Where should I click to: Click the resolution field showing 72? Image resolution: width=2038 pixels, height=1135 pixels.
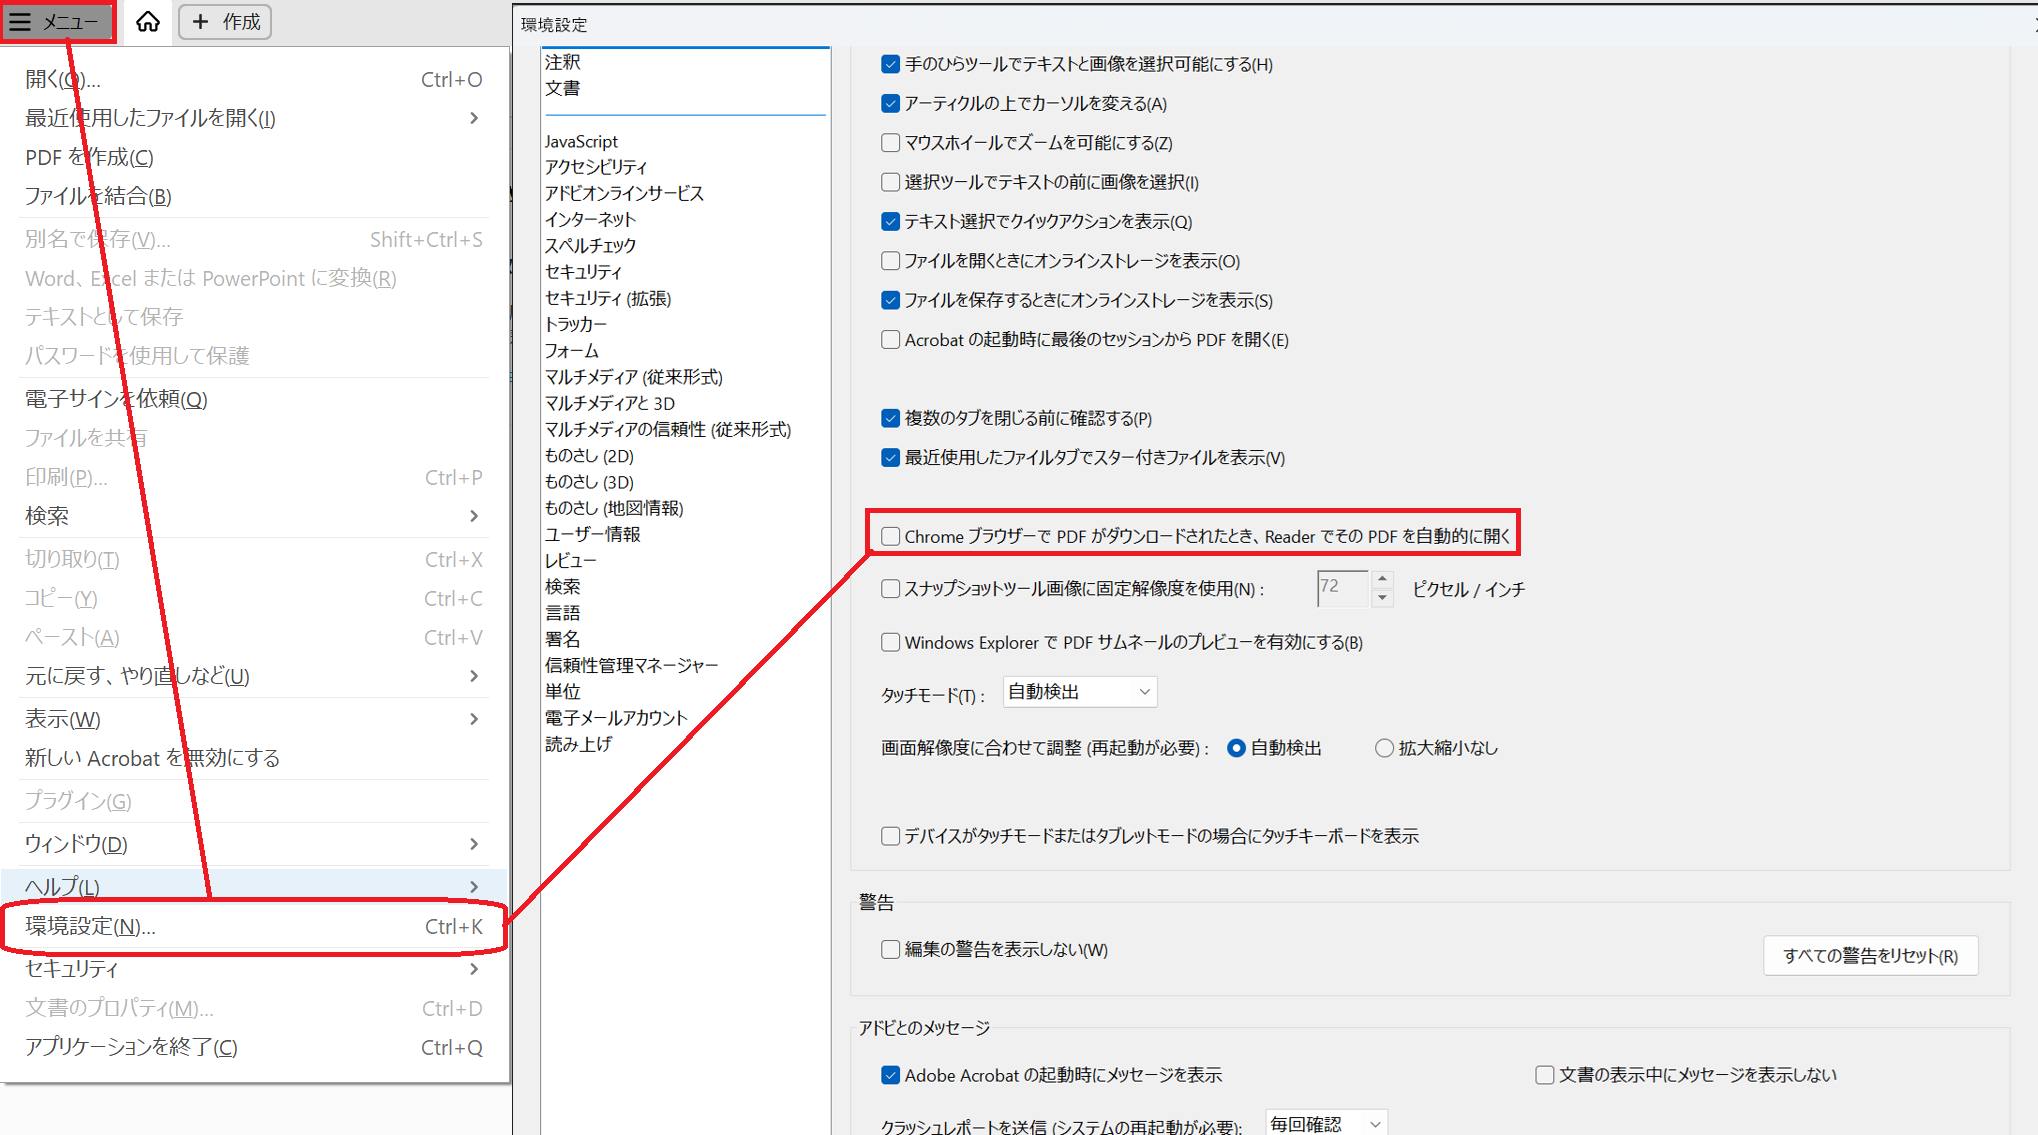[x=1343, y=588]
